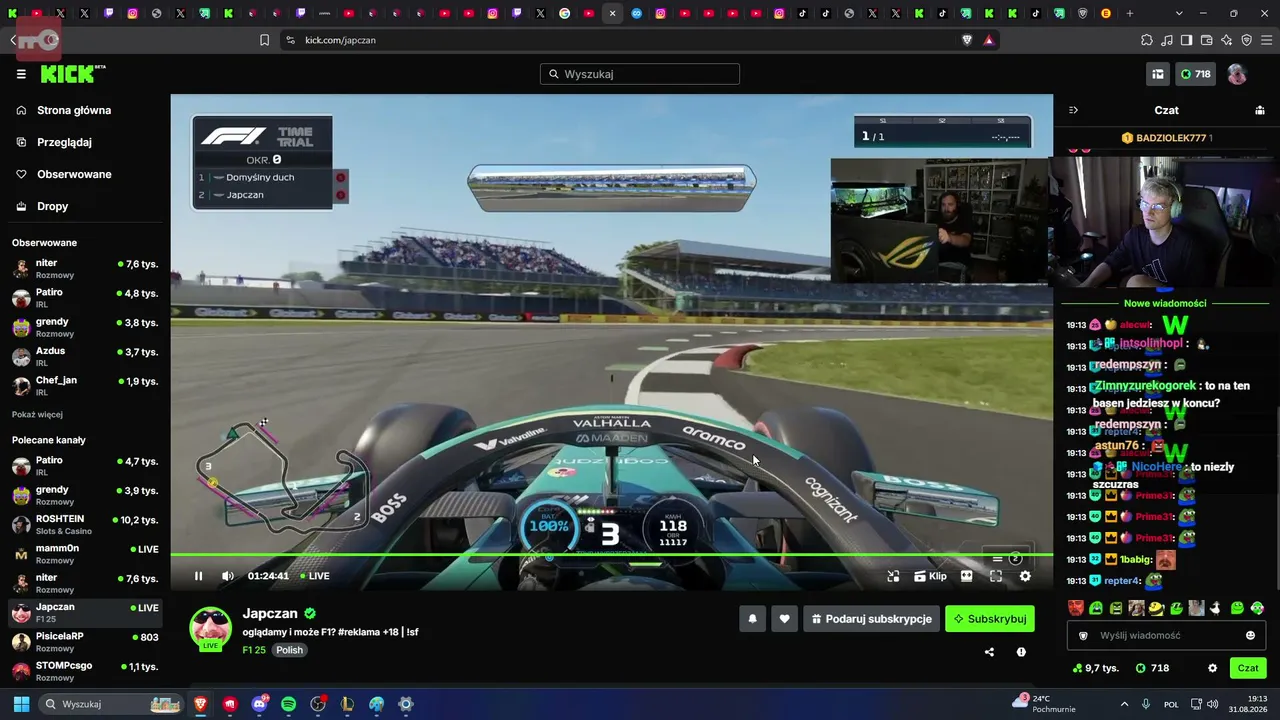Expand followed list with Pokaż więcej

[37, 415]
